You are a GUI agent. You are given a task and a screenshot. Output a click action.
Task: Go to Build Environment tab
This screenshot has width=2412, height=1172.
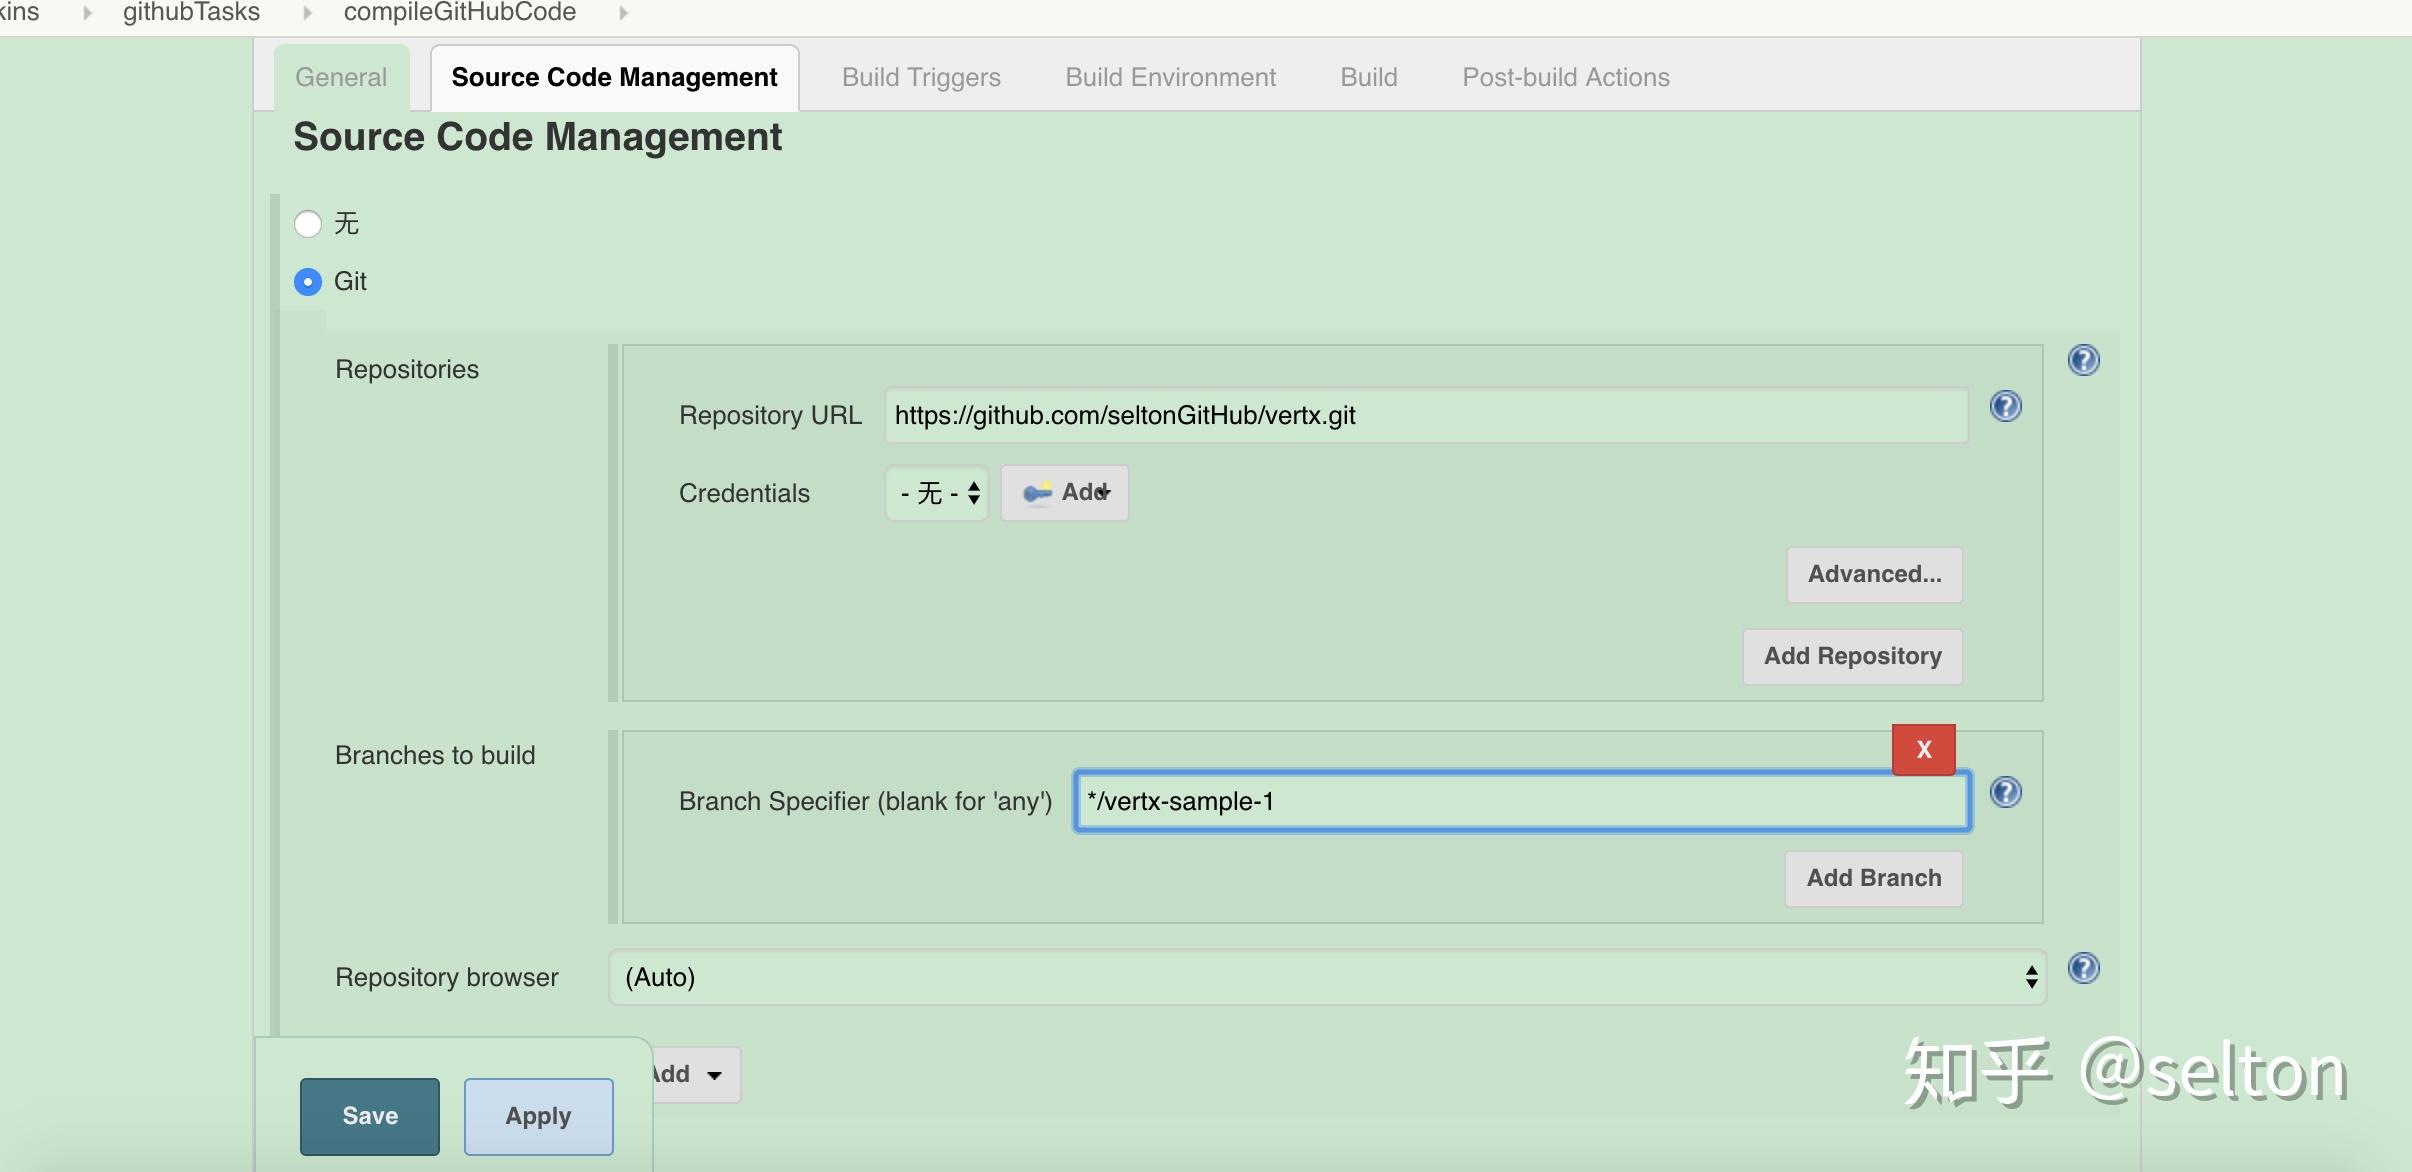[1170, 77]
